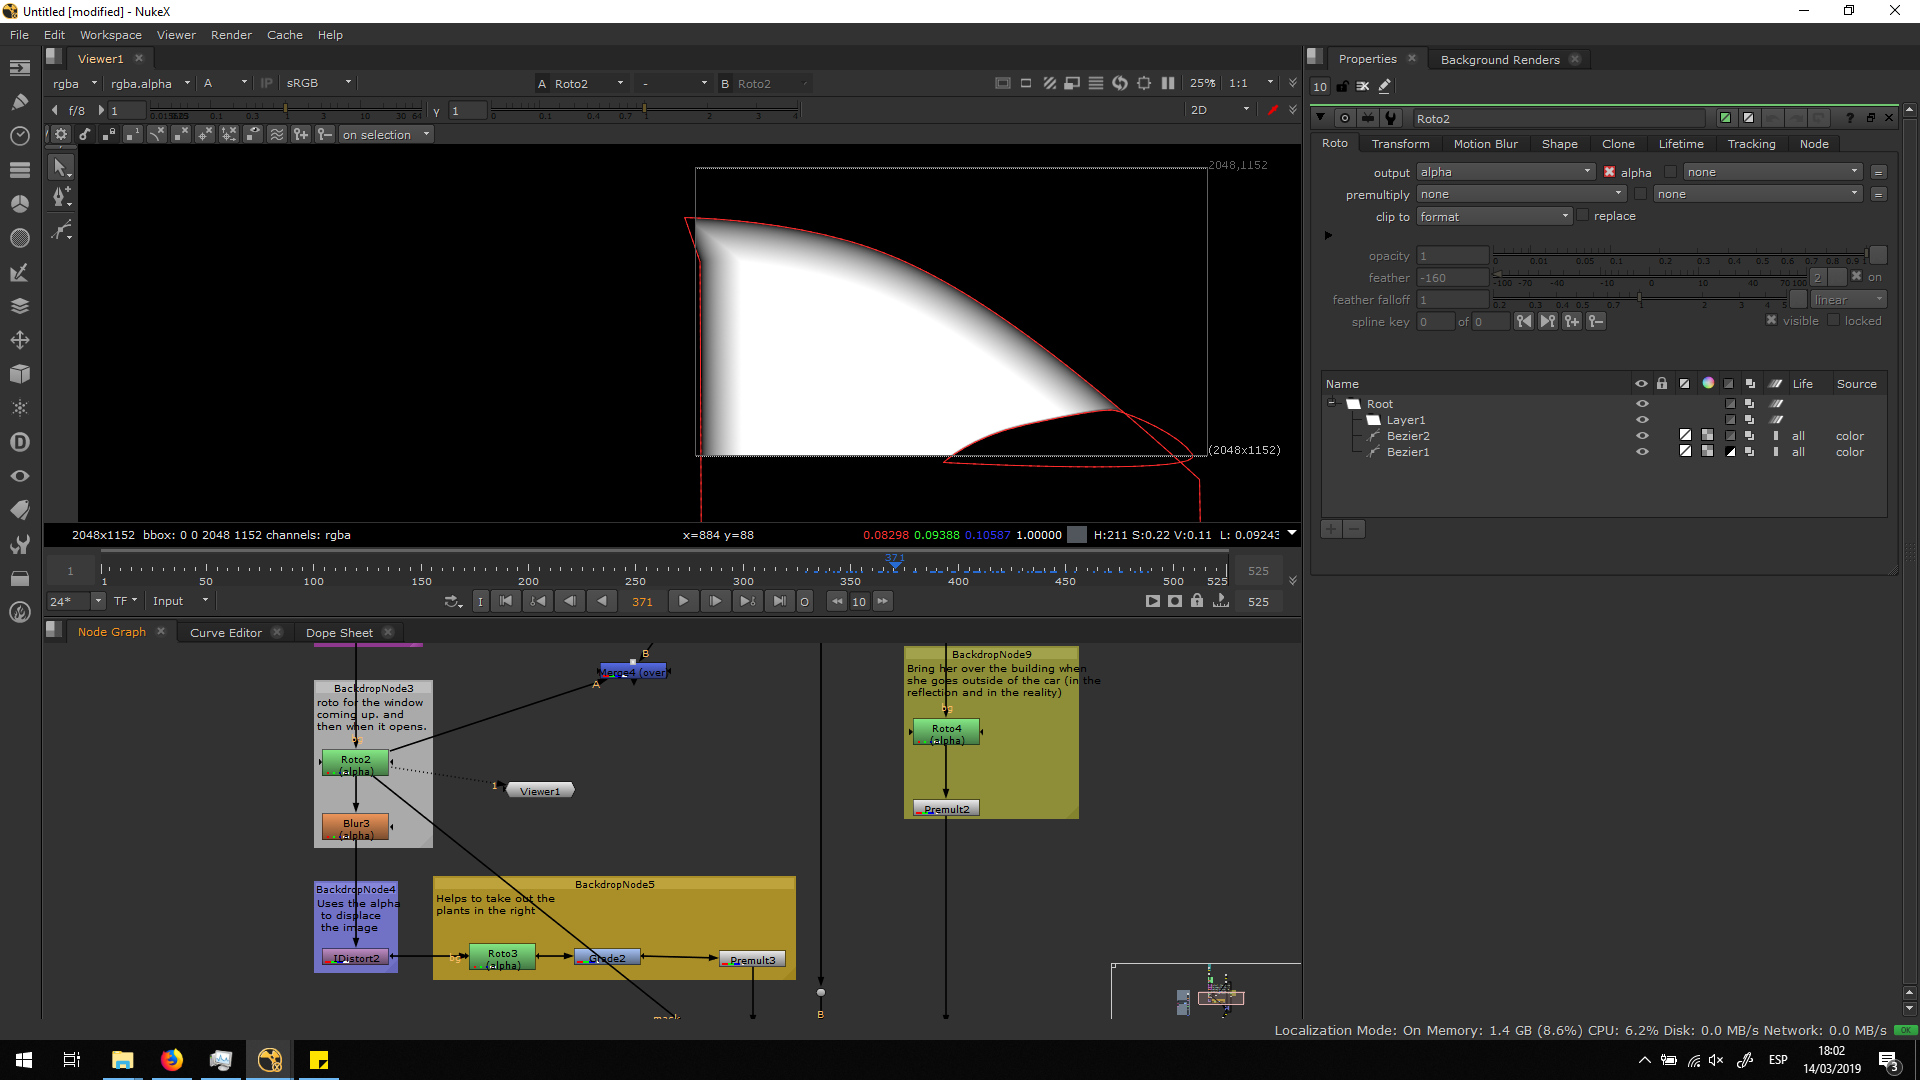Click the clock icon in left toolbar
1920x1080 pixels.
click(20, 135)
